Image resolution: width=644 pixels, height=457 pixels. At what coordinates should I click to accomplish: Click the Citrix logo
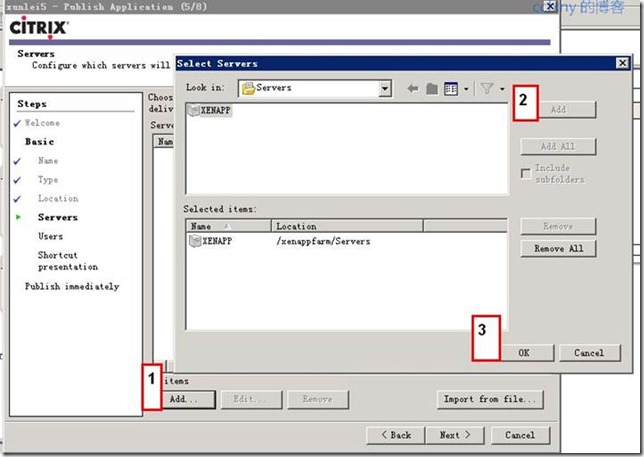pos(39,28)
